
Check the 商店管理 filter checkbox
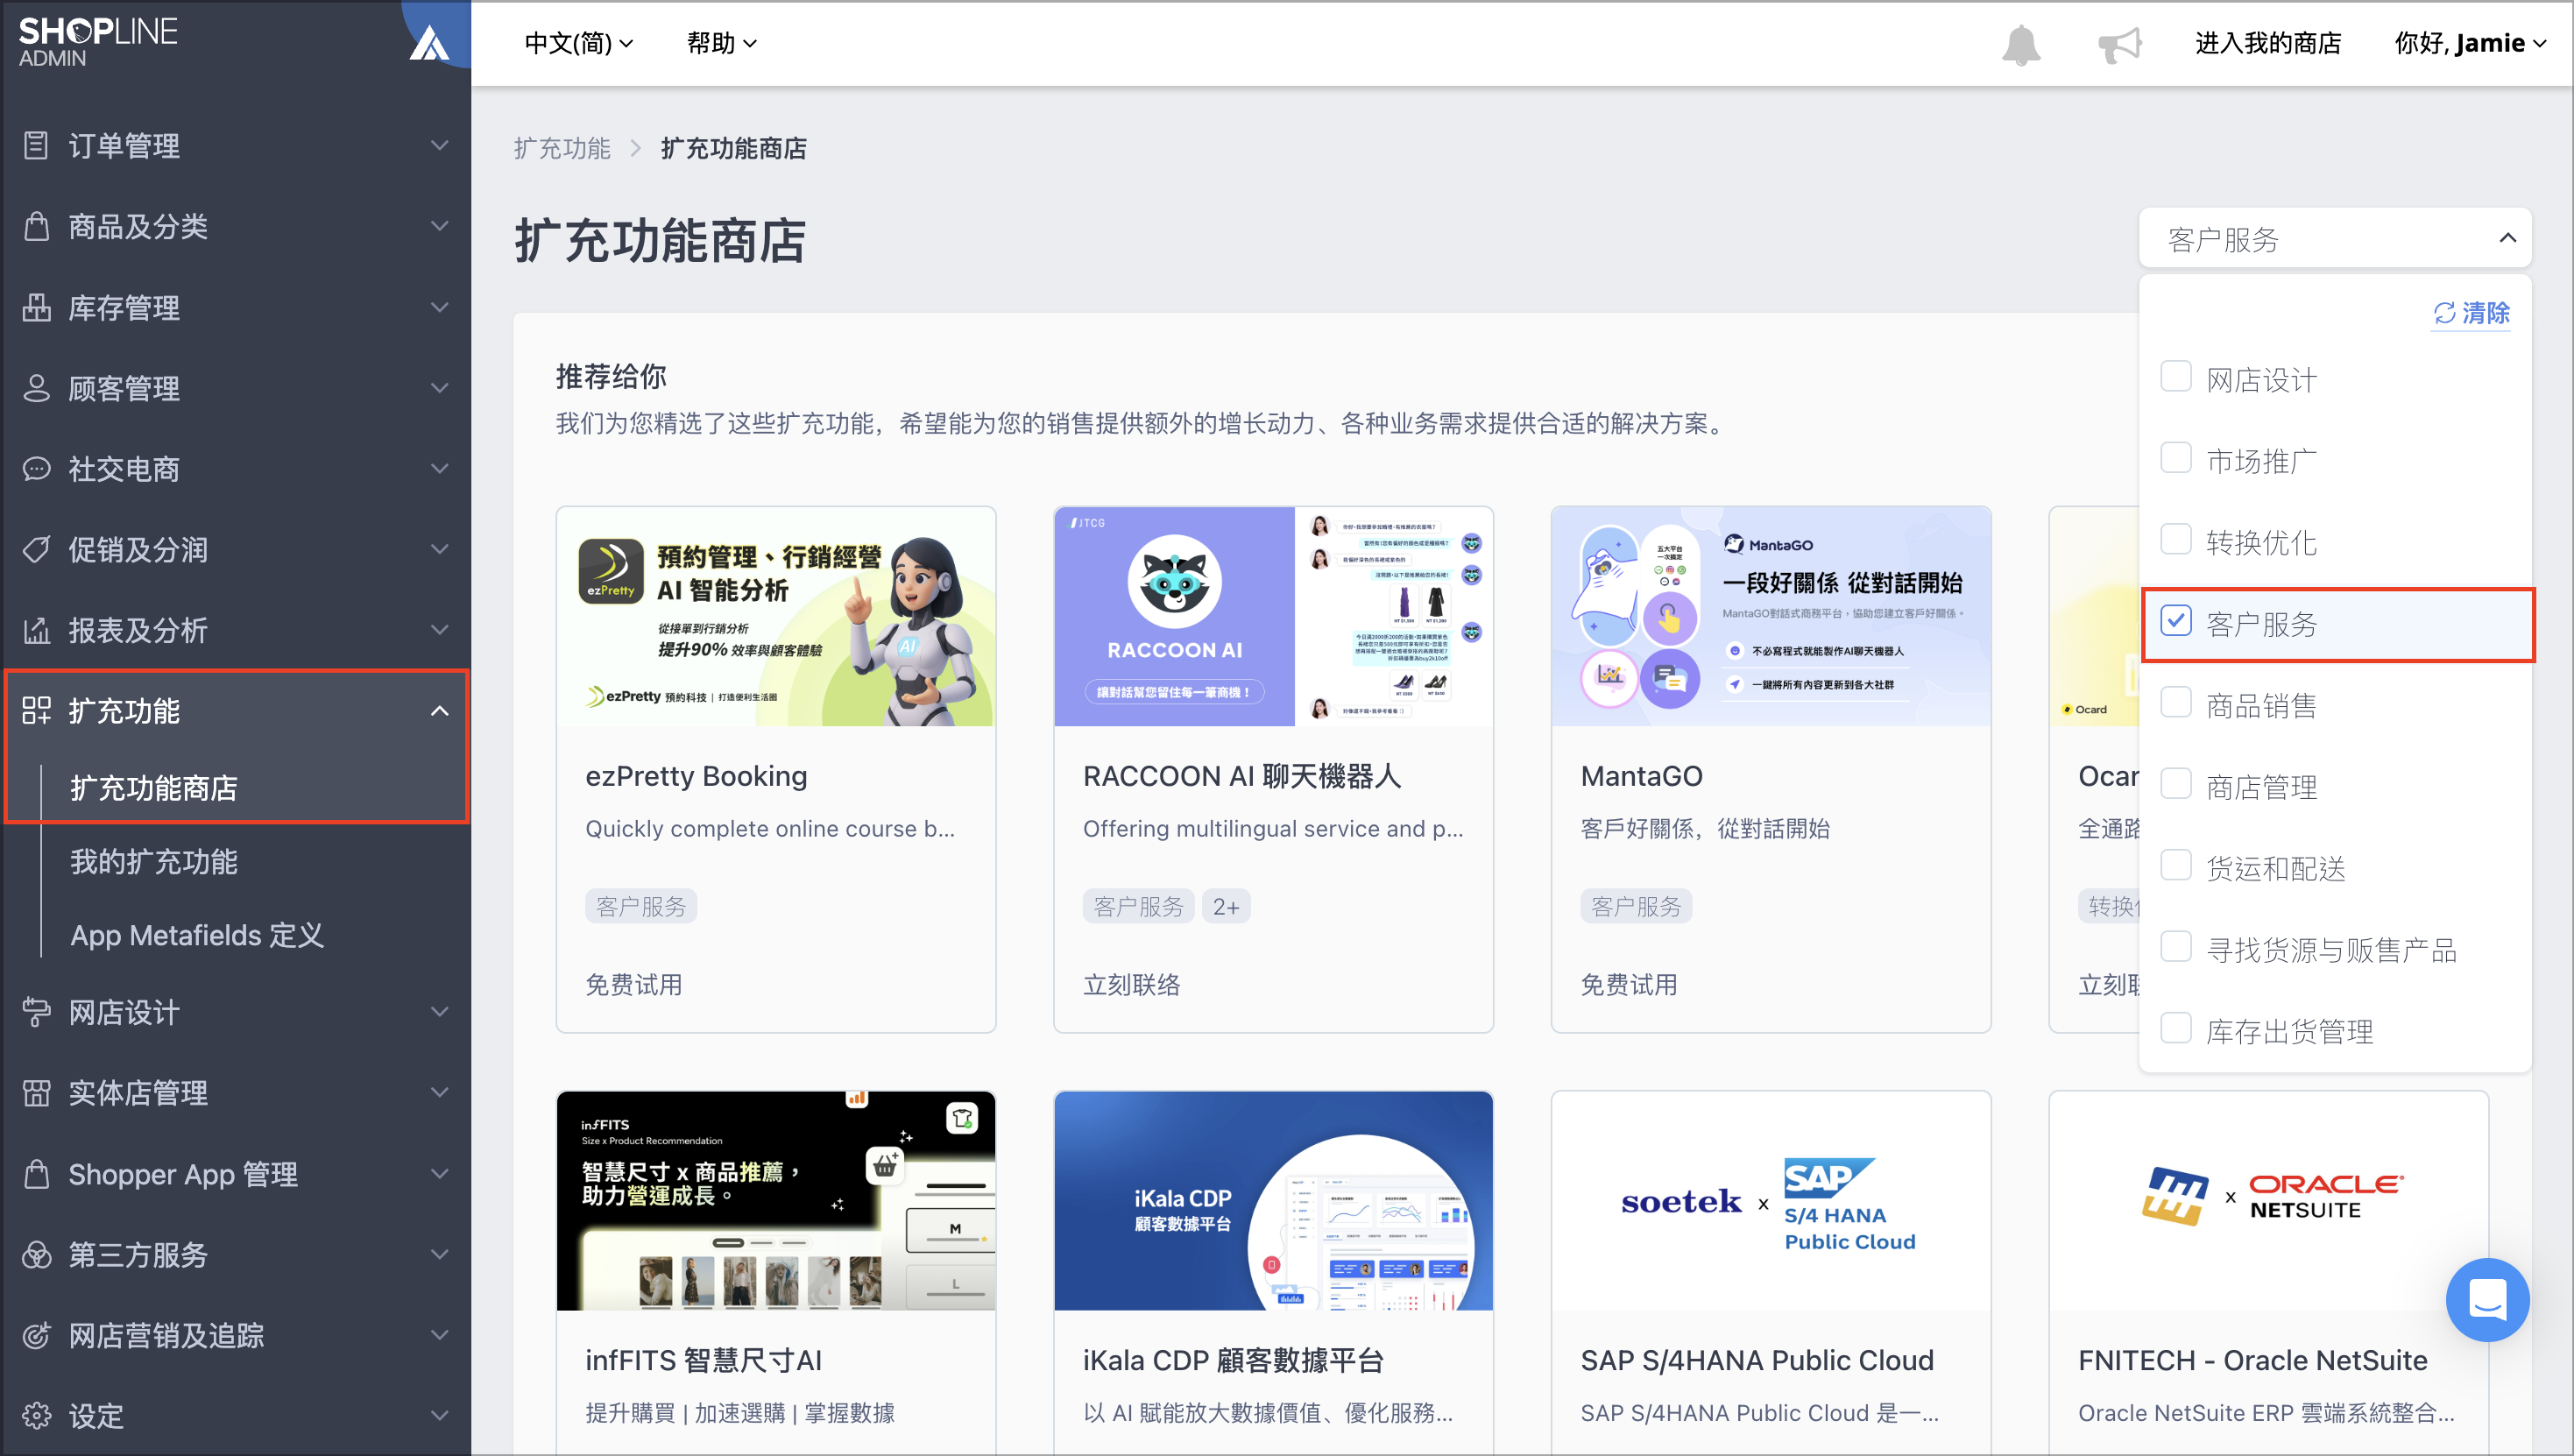pyautogui.click(x=2175, y=785)
